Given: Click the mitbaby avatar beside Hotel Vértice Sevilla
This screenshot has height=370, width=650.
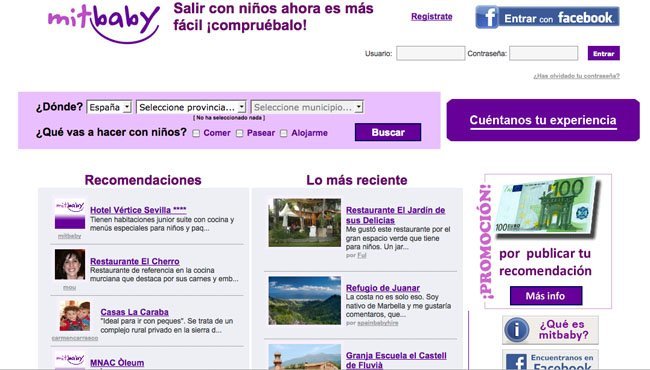Looking at the screenshot, I should point(70,214).
